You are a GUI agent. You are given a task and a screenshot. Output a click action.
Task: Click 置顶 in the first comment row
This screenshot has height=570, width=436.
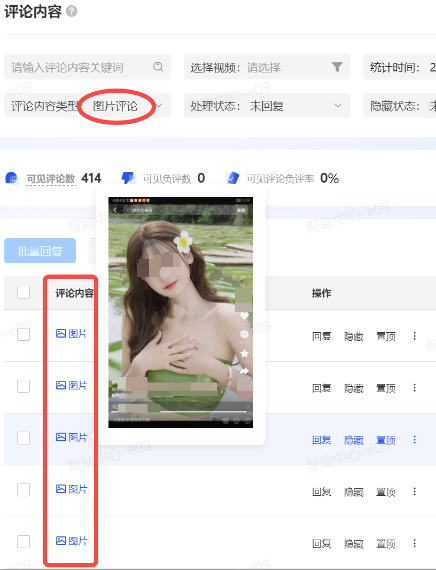pyautogui.click(x=386, y=336)
